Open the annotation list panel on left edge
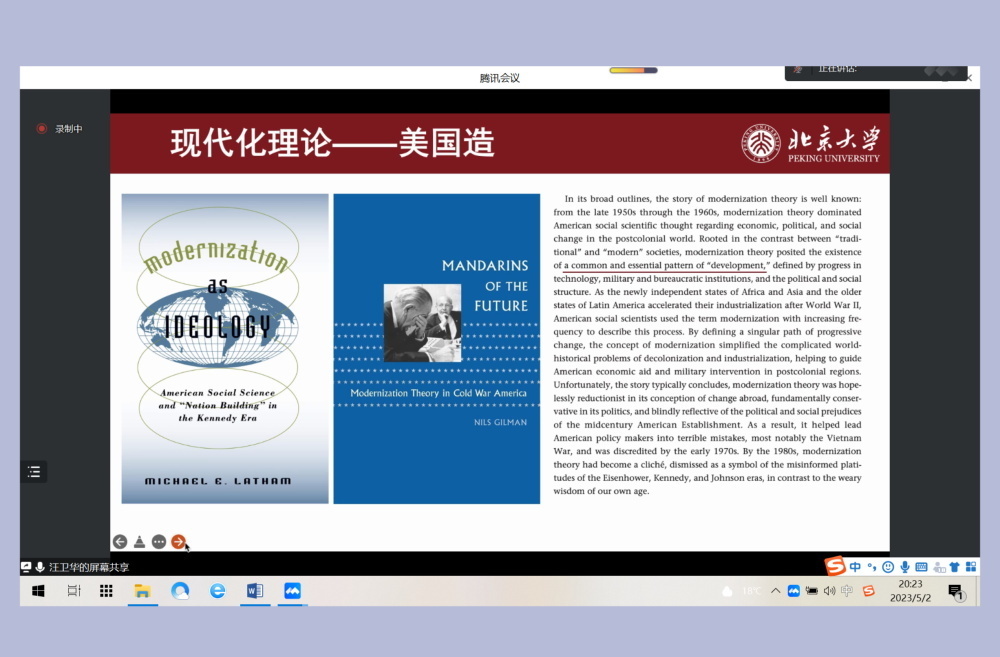Image resolution: width=1000 pixels, height=657 pixels. [x=35, y=471]
